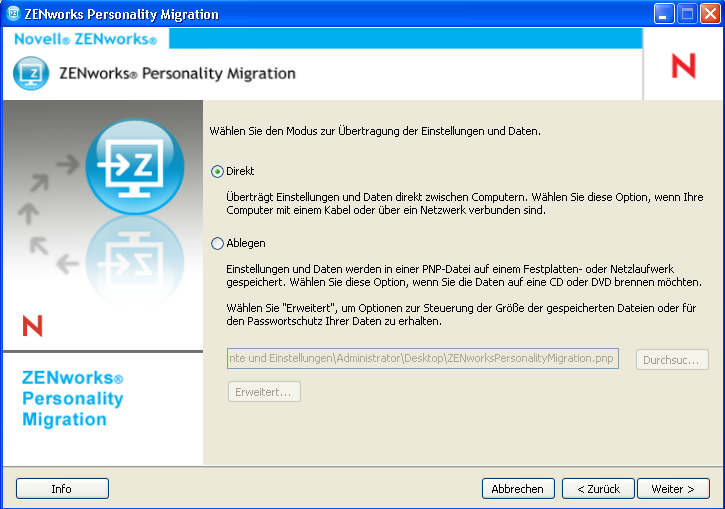Click the 'ZENworks Personality Migration' sidebar title
The width and height of the screenshot is (725, 509).
pos(73,399)
